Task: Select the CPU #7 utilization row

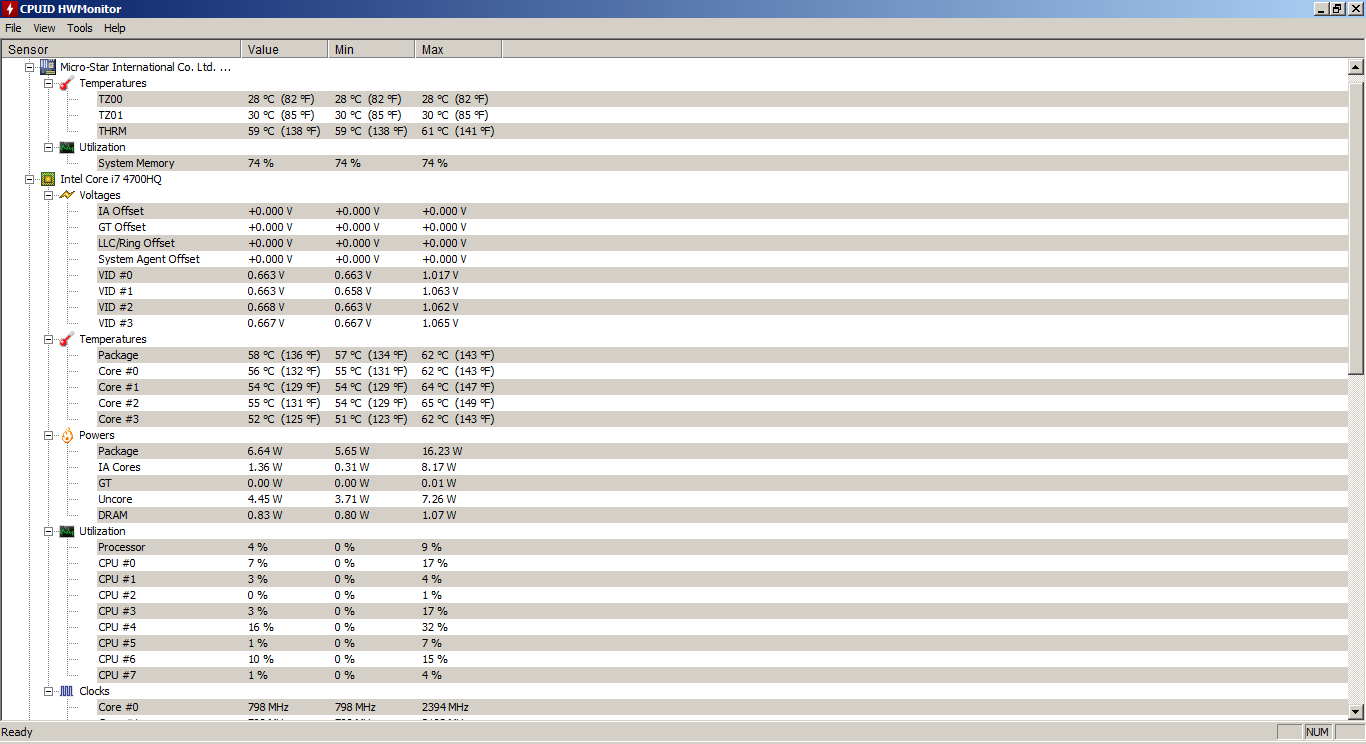Action: (x=721, y=675)
